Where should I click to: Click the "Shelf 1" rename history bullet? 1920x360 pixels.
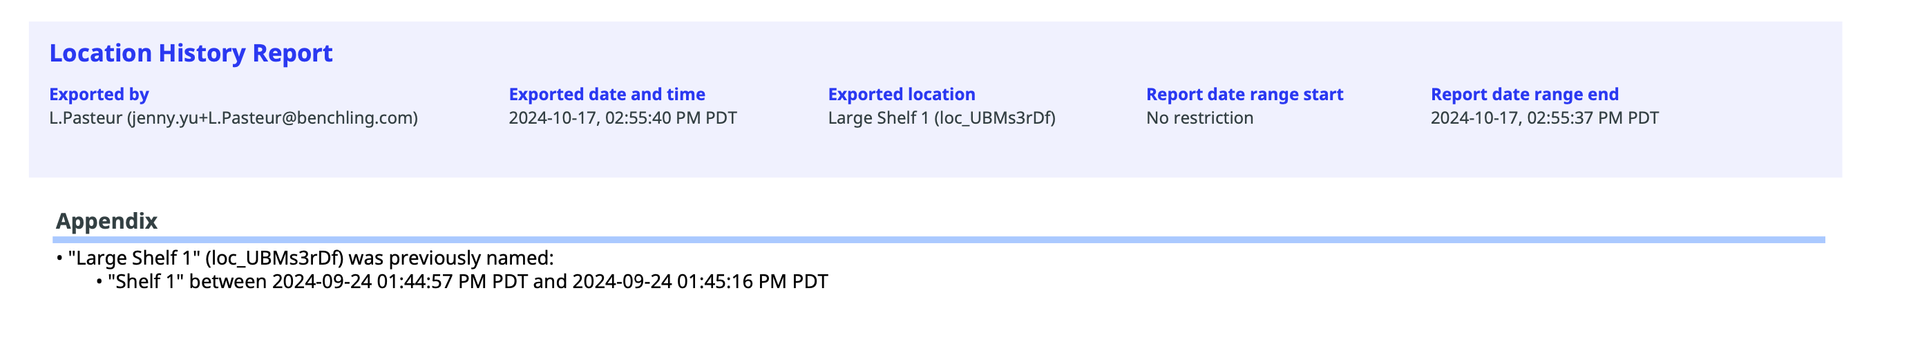(462, 282)
